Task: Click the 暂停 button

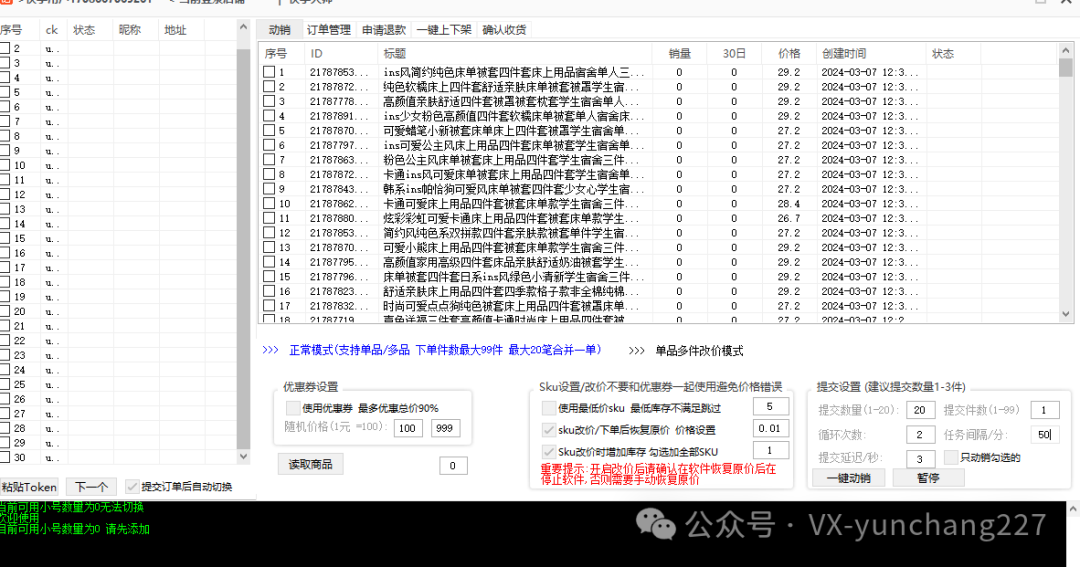Action: point(928,477)
